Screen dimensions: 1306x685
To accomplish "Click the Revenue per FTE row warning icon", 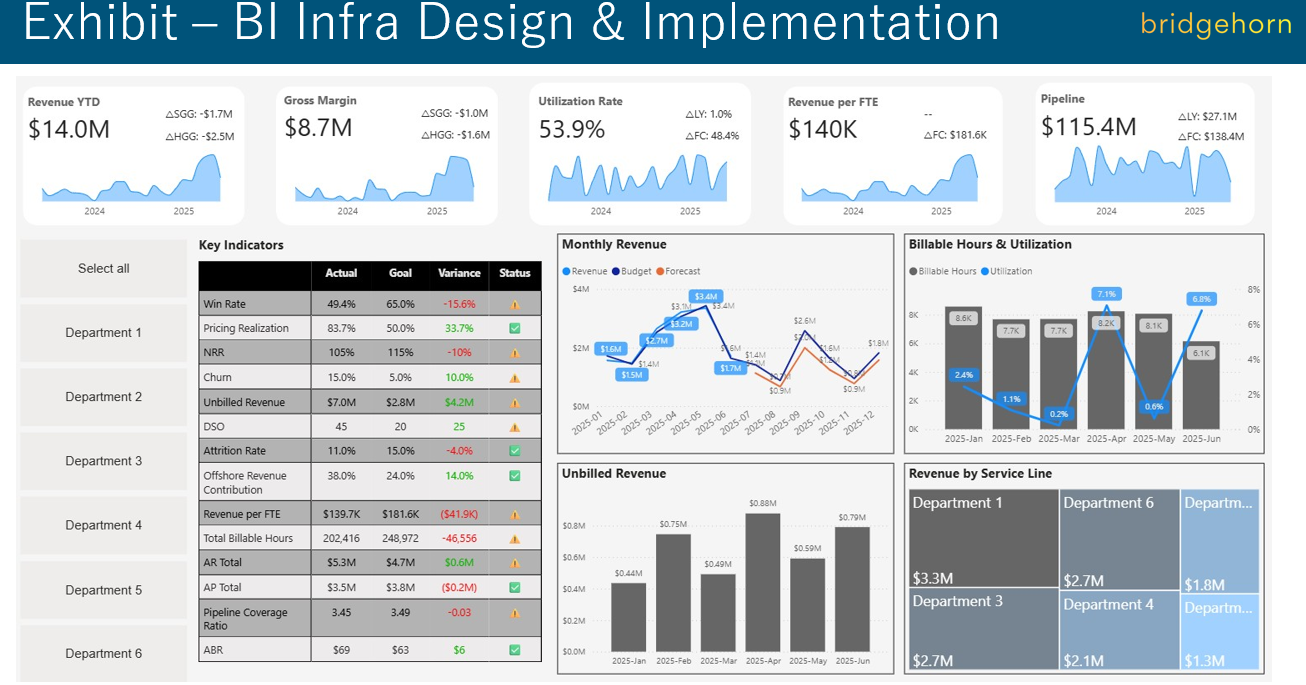I will (515, 514).
